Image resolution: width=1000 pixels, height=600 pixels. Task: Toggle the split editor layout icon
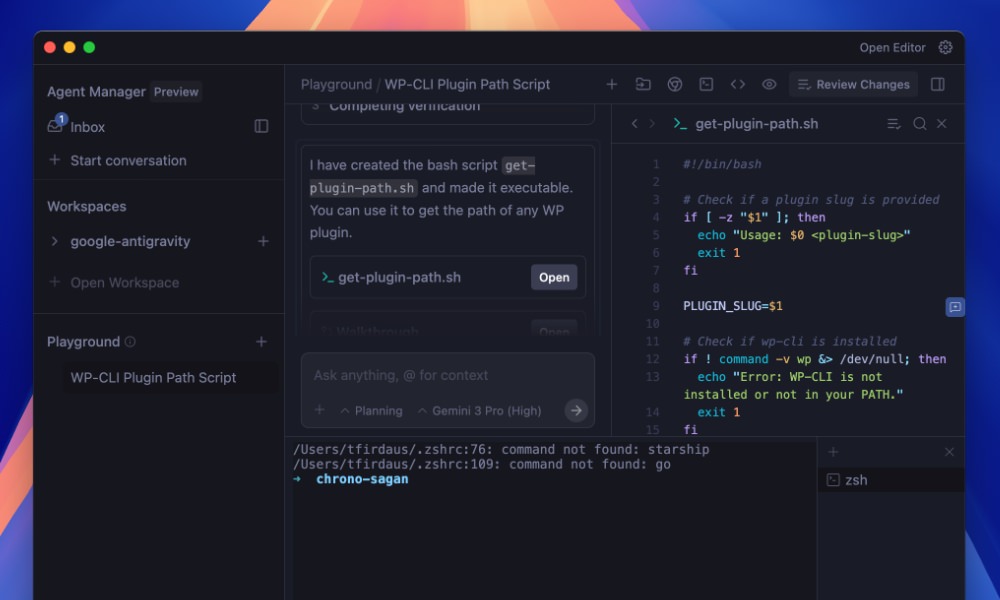pyautogui.click(x=937, y=84)
